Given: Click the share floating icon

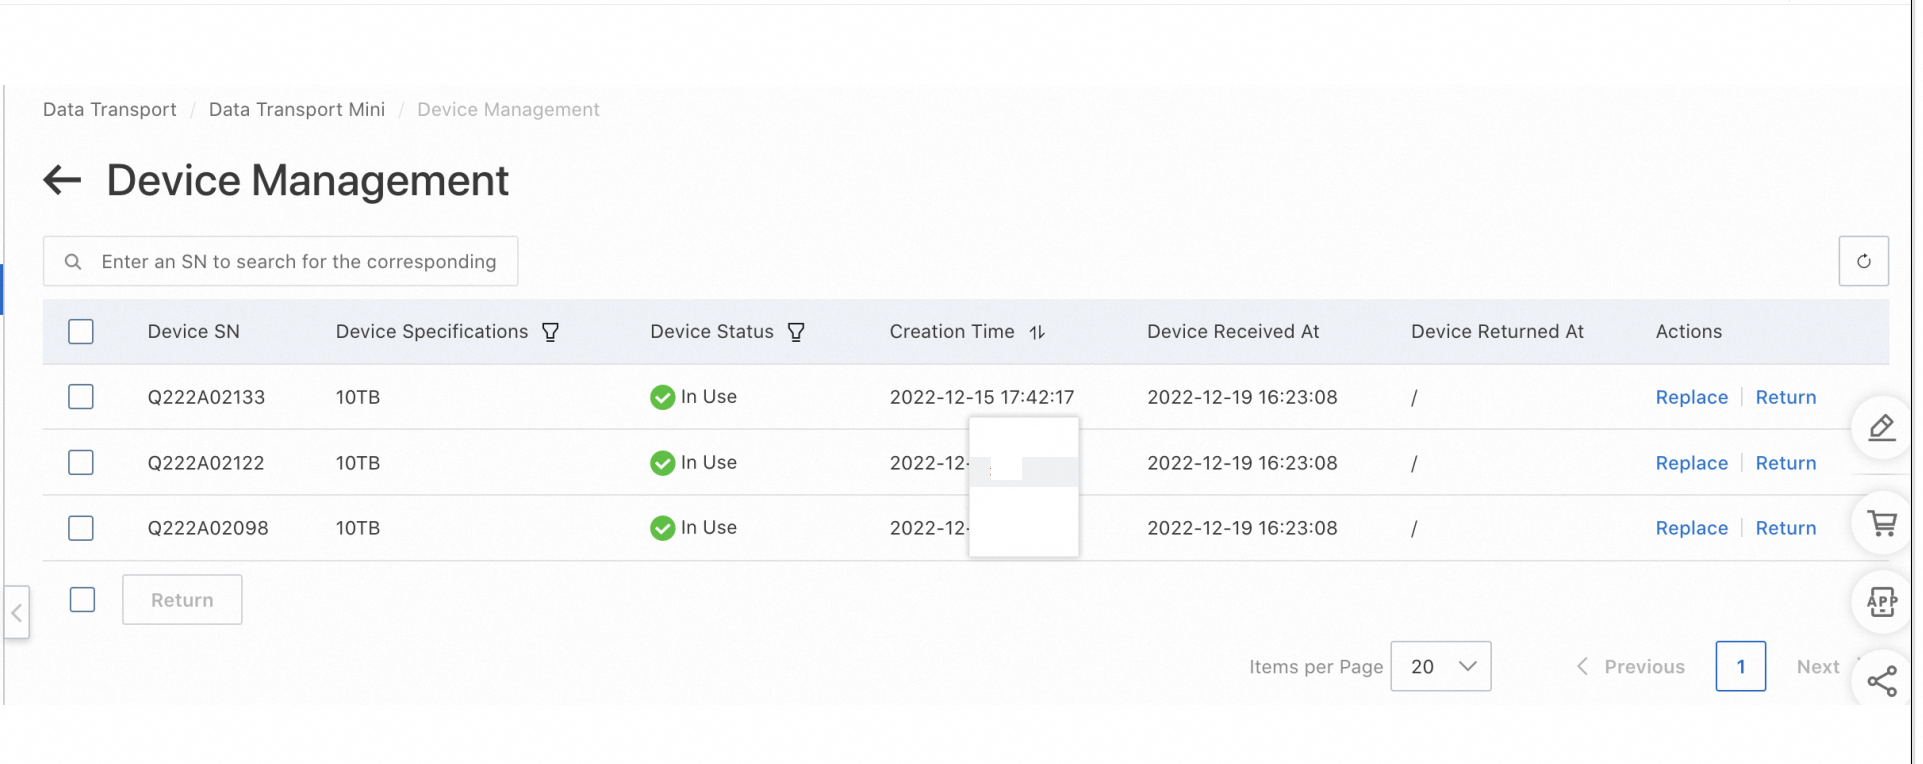Looking at the screenshot, I should [1881, 682].
